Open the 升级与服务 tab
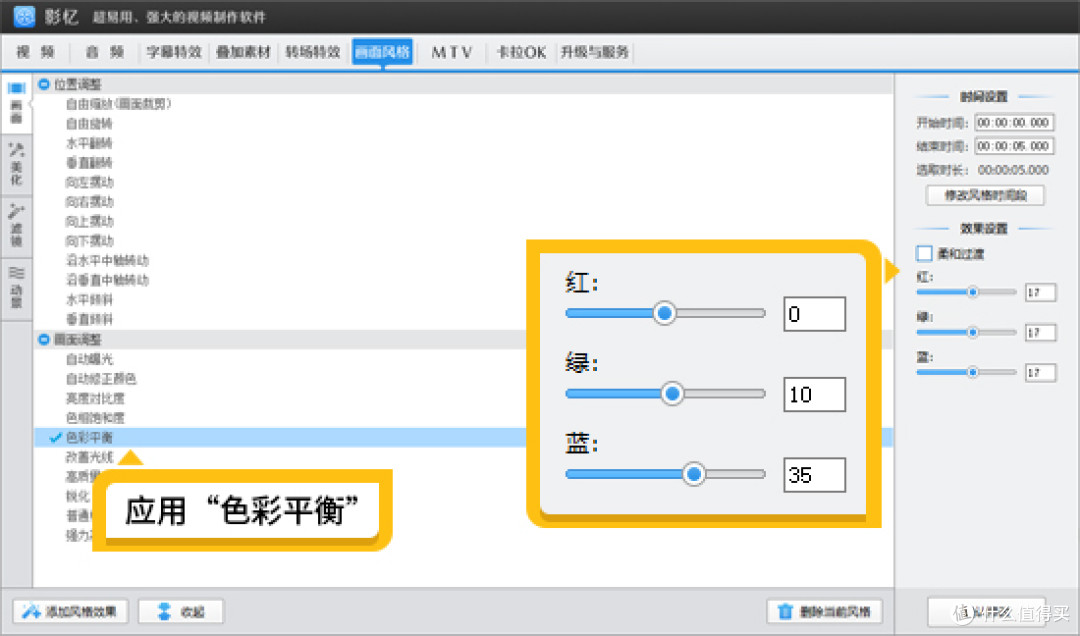This screenshot has width=1080, height=636. (594, 52)
